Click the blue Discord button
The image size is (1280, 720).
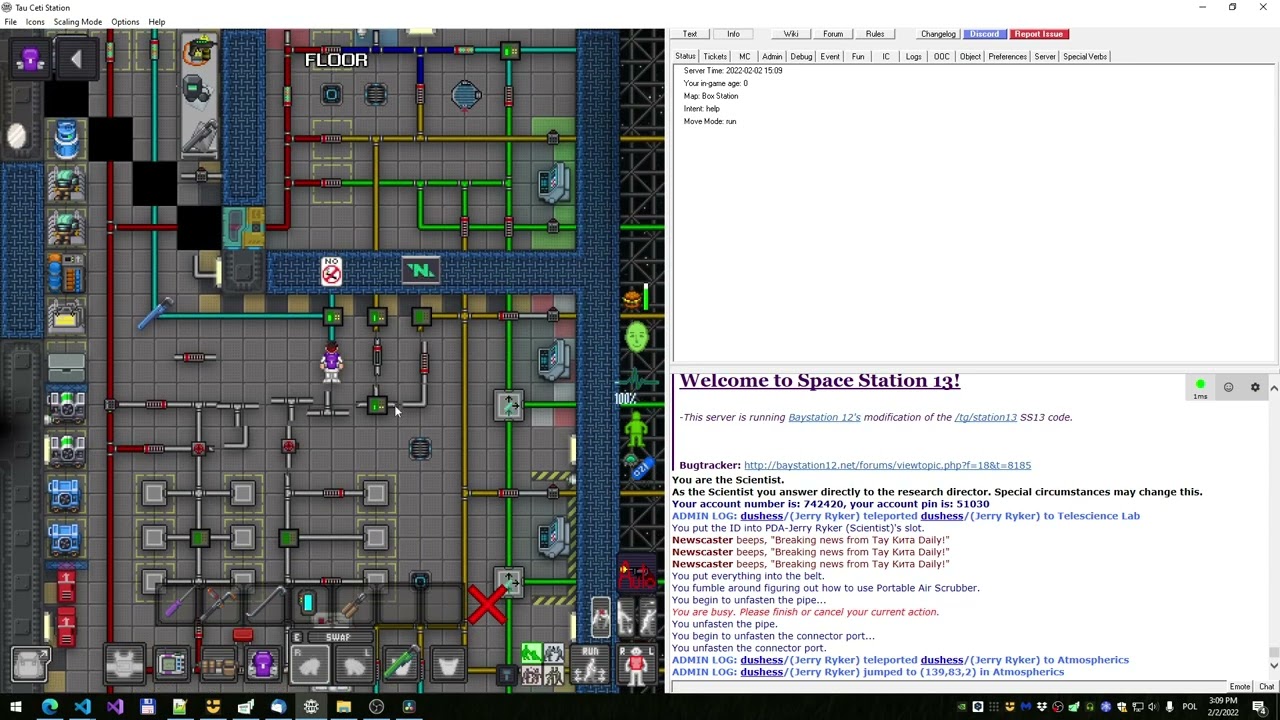(984, 34)
